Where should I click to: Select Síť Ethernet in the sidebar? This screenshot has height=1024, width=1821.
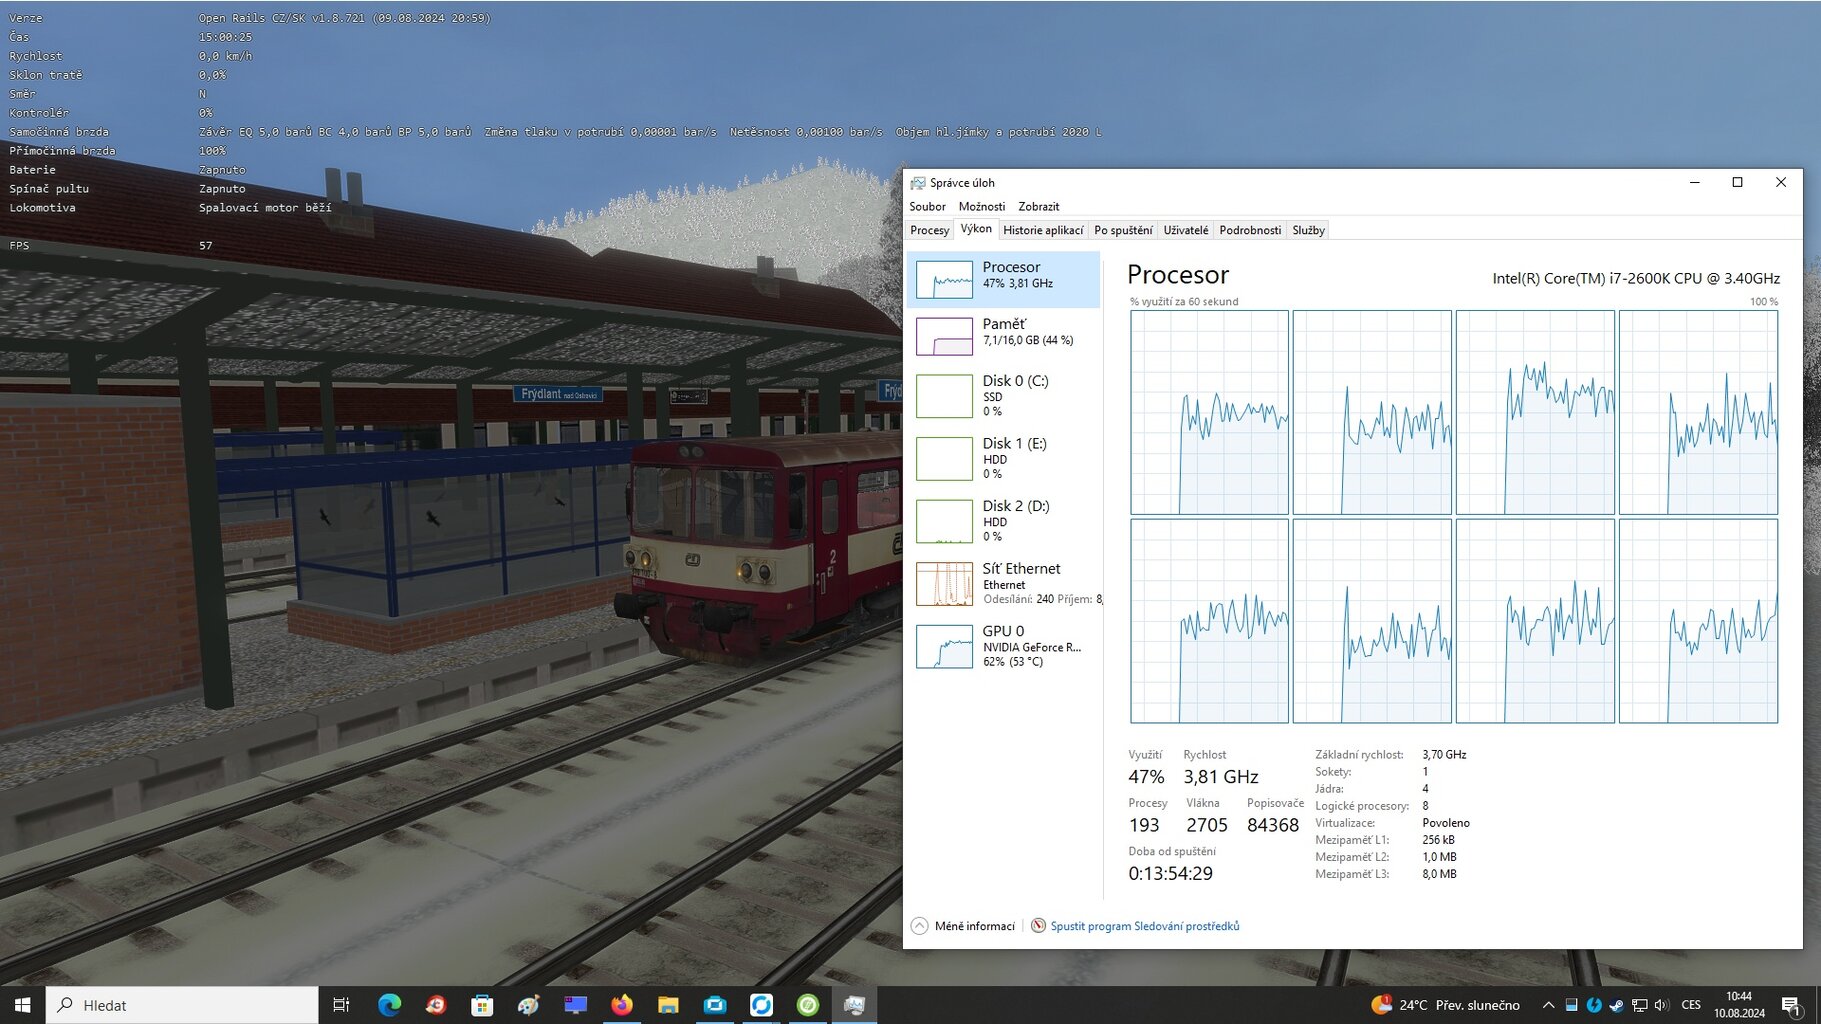point(1004,583)
